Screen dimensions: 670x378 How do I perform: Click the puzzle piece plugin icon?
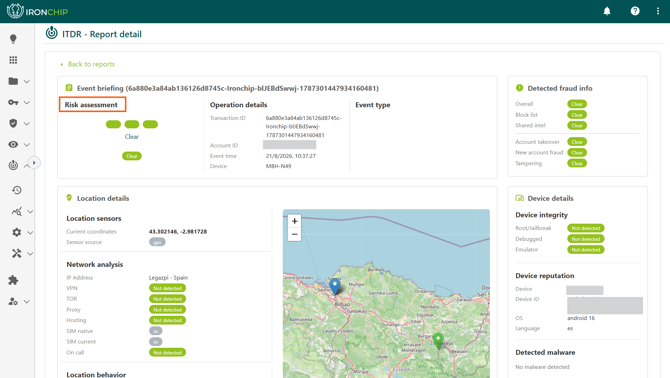(x=13, y=280)
